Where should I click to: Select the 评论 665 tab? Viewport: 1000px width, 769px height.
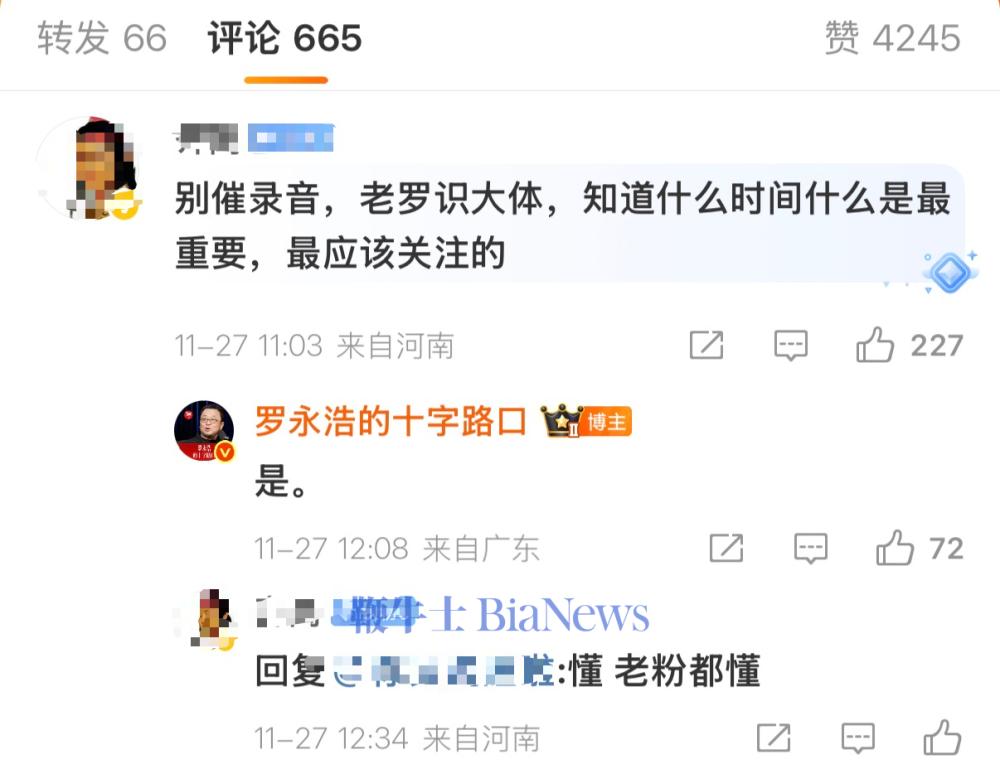(285, 38)
